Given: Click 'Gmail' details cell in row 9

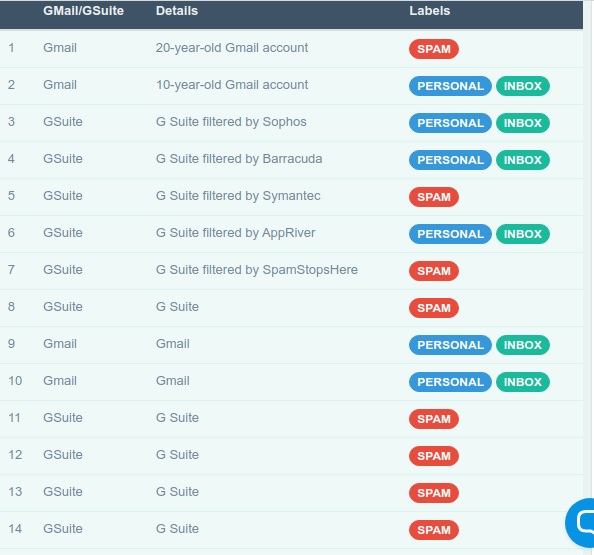Looking at the screenshot, I should 173,344.
